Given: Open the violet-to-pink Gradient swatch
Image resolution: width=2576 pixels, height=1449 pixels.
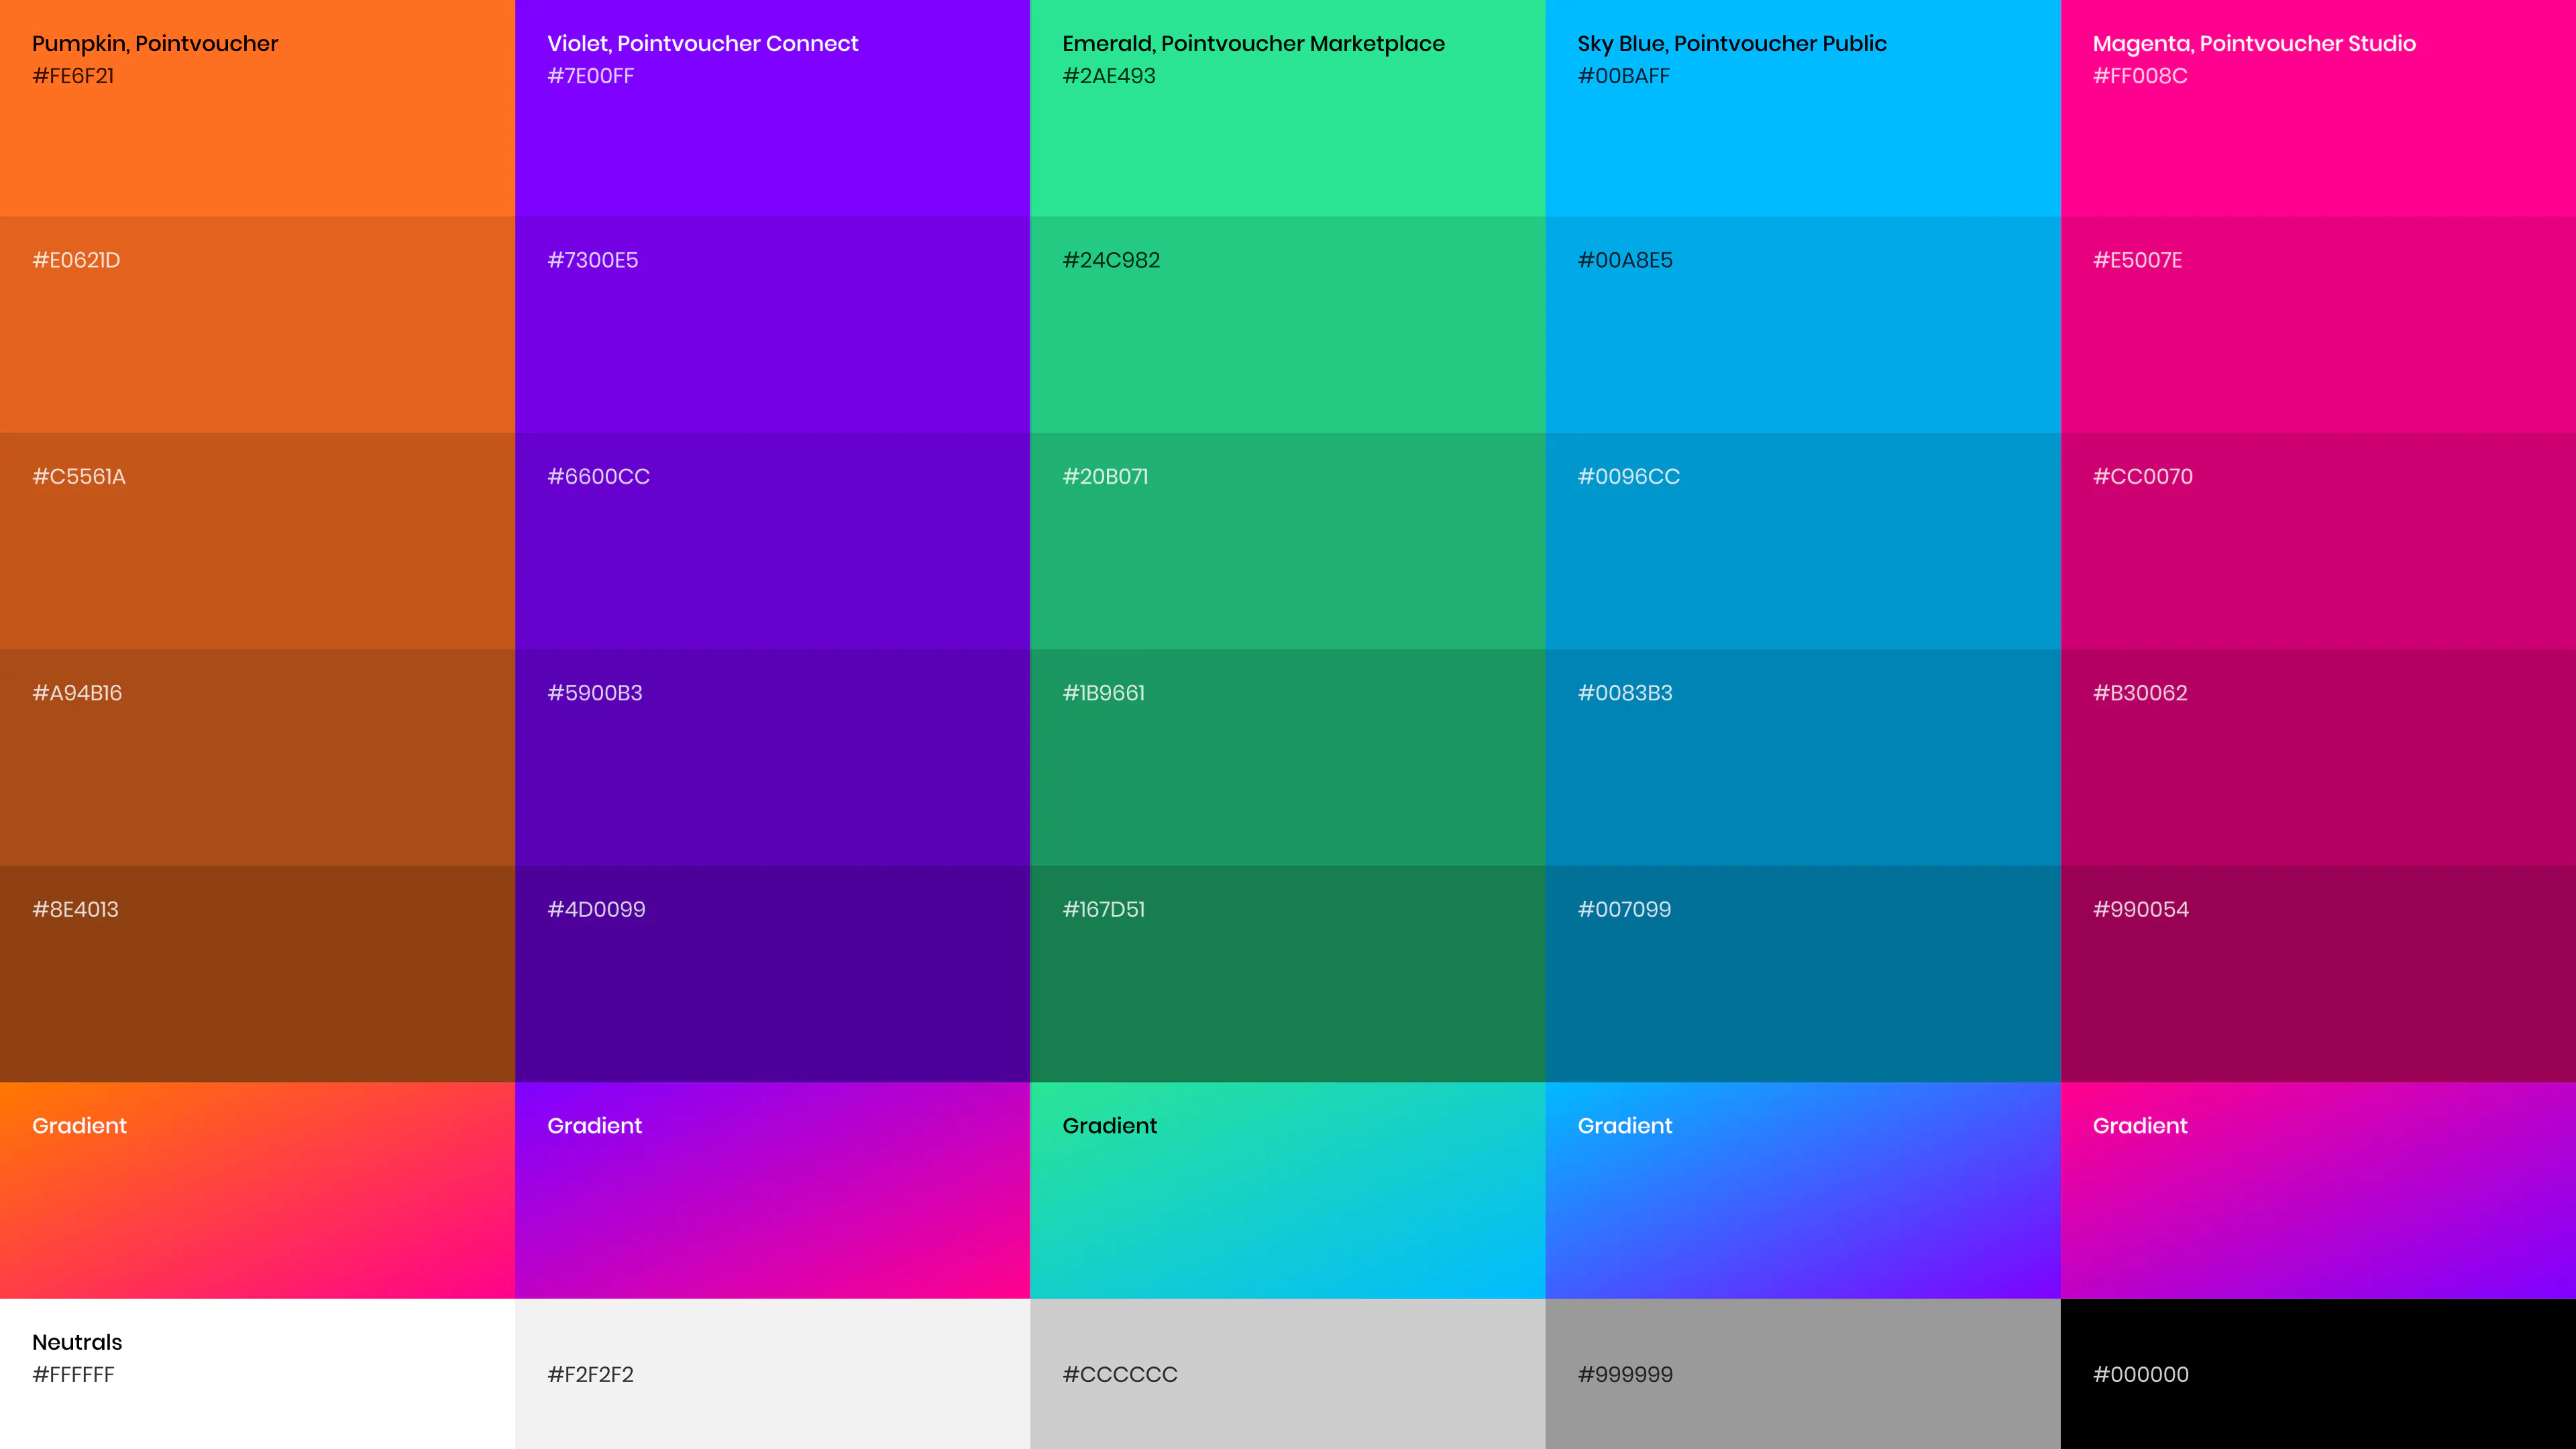Looking at the screenshot, I should point(772,1190).
